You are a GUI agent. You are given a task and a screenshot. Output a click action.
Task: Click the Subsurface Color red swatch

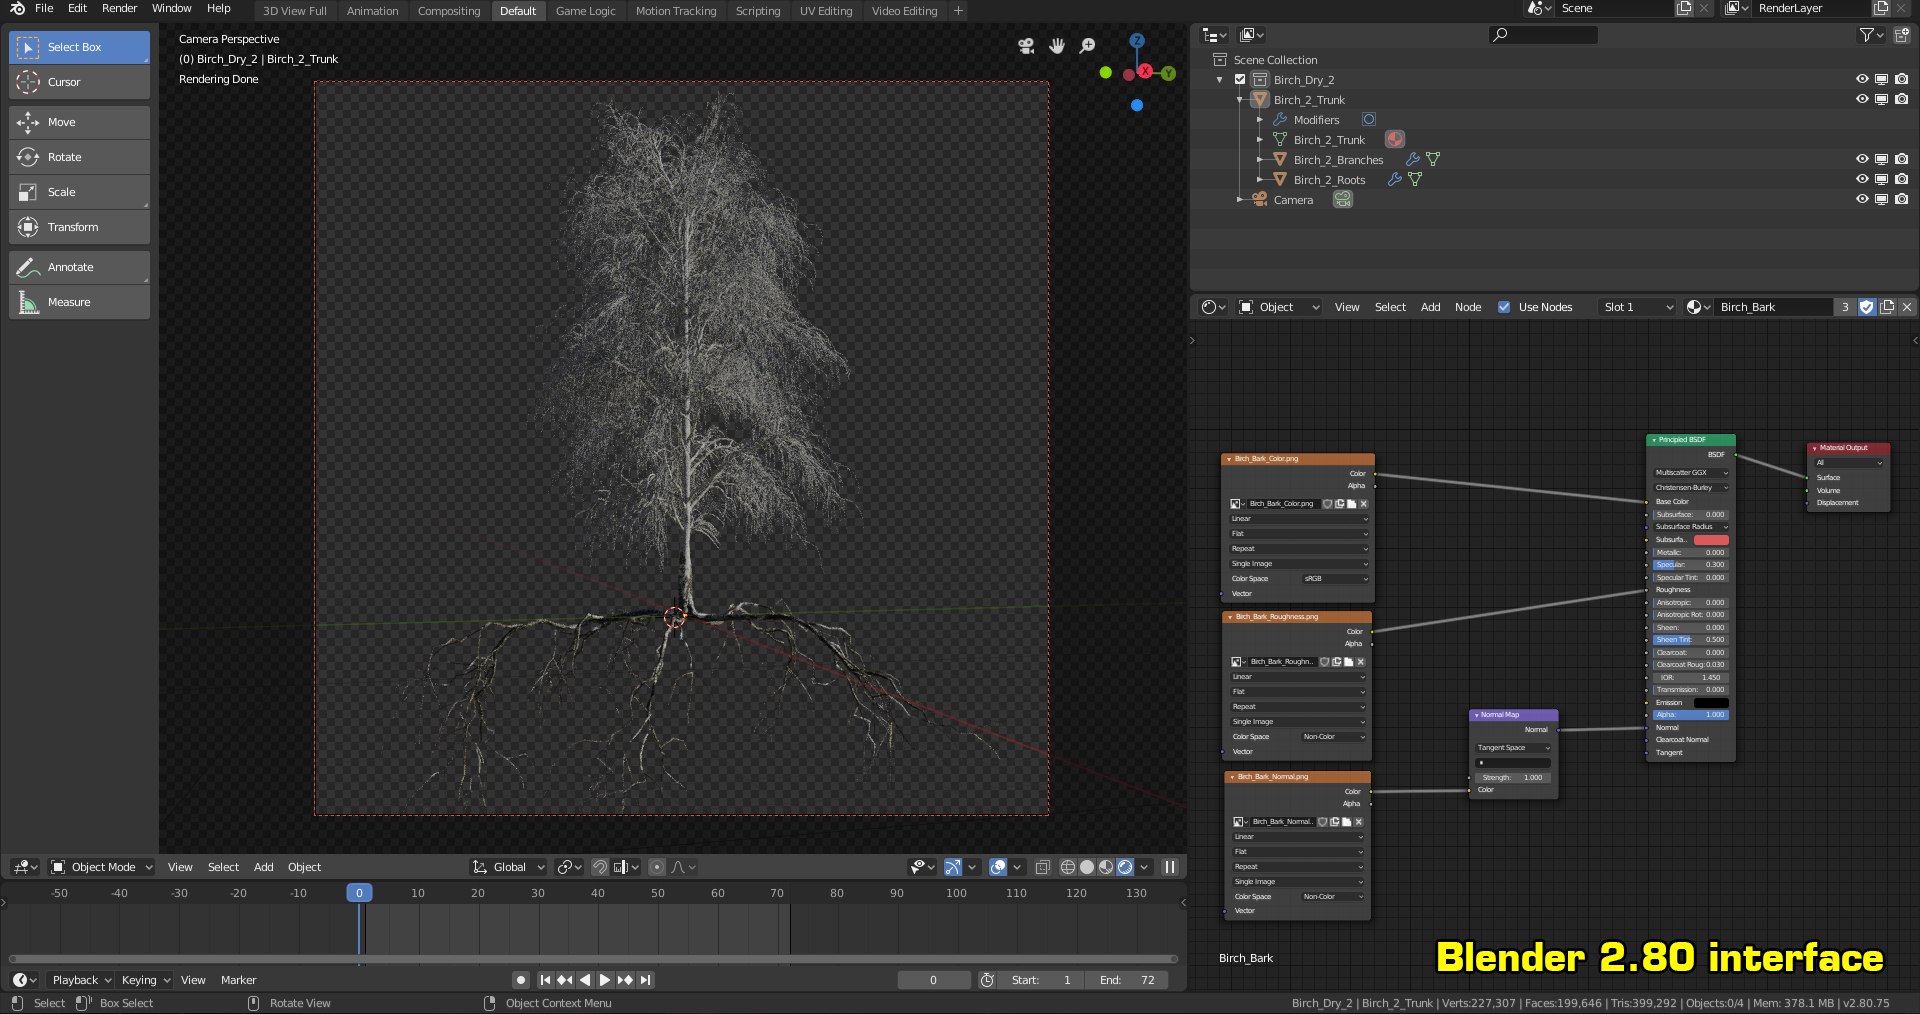pyautogui.click(x=1711, y=540)
